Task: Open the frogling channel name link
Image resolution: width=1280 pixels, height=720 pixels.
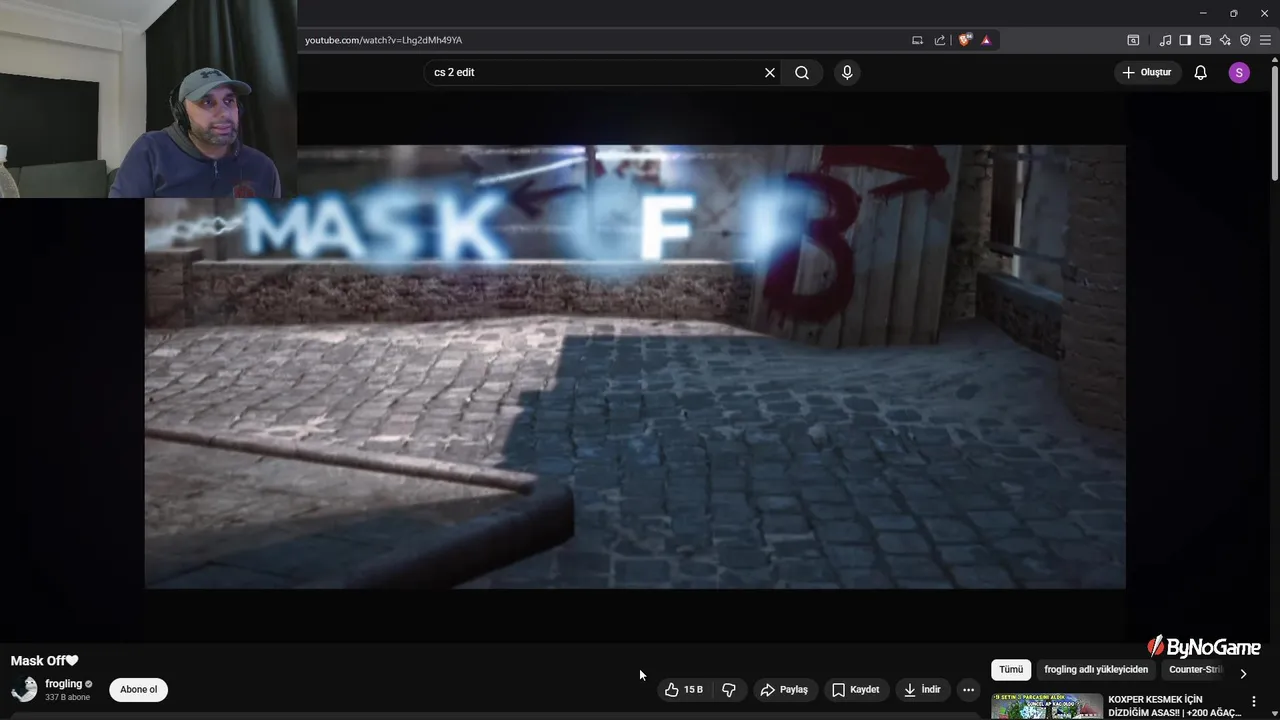Action: [x=63, y=684]
